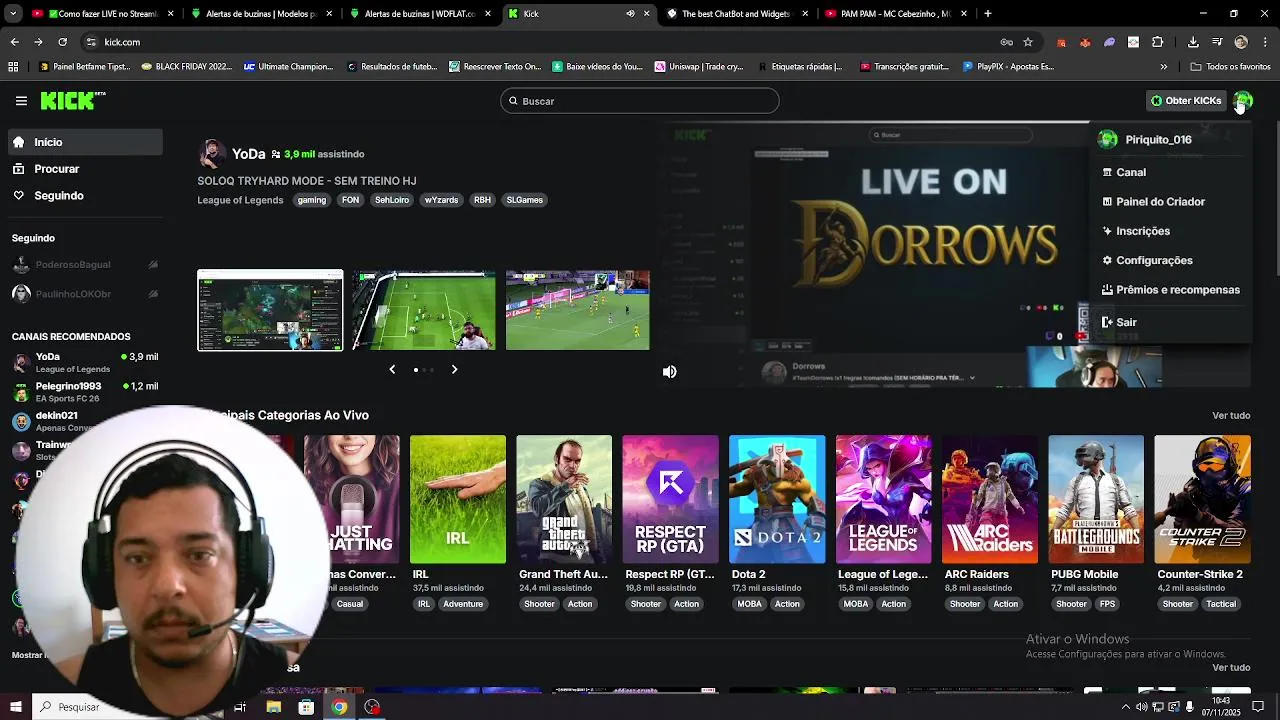Open Seguindo in the sidebar
The image size is (1280, 720).
(x=84, y=196)
